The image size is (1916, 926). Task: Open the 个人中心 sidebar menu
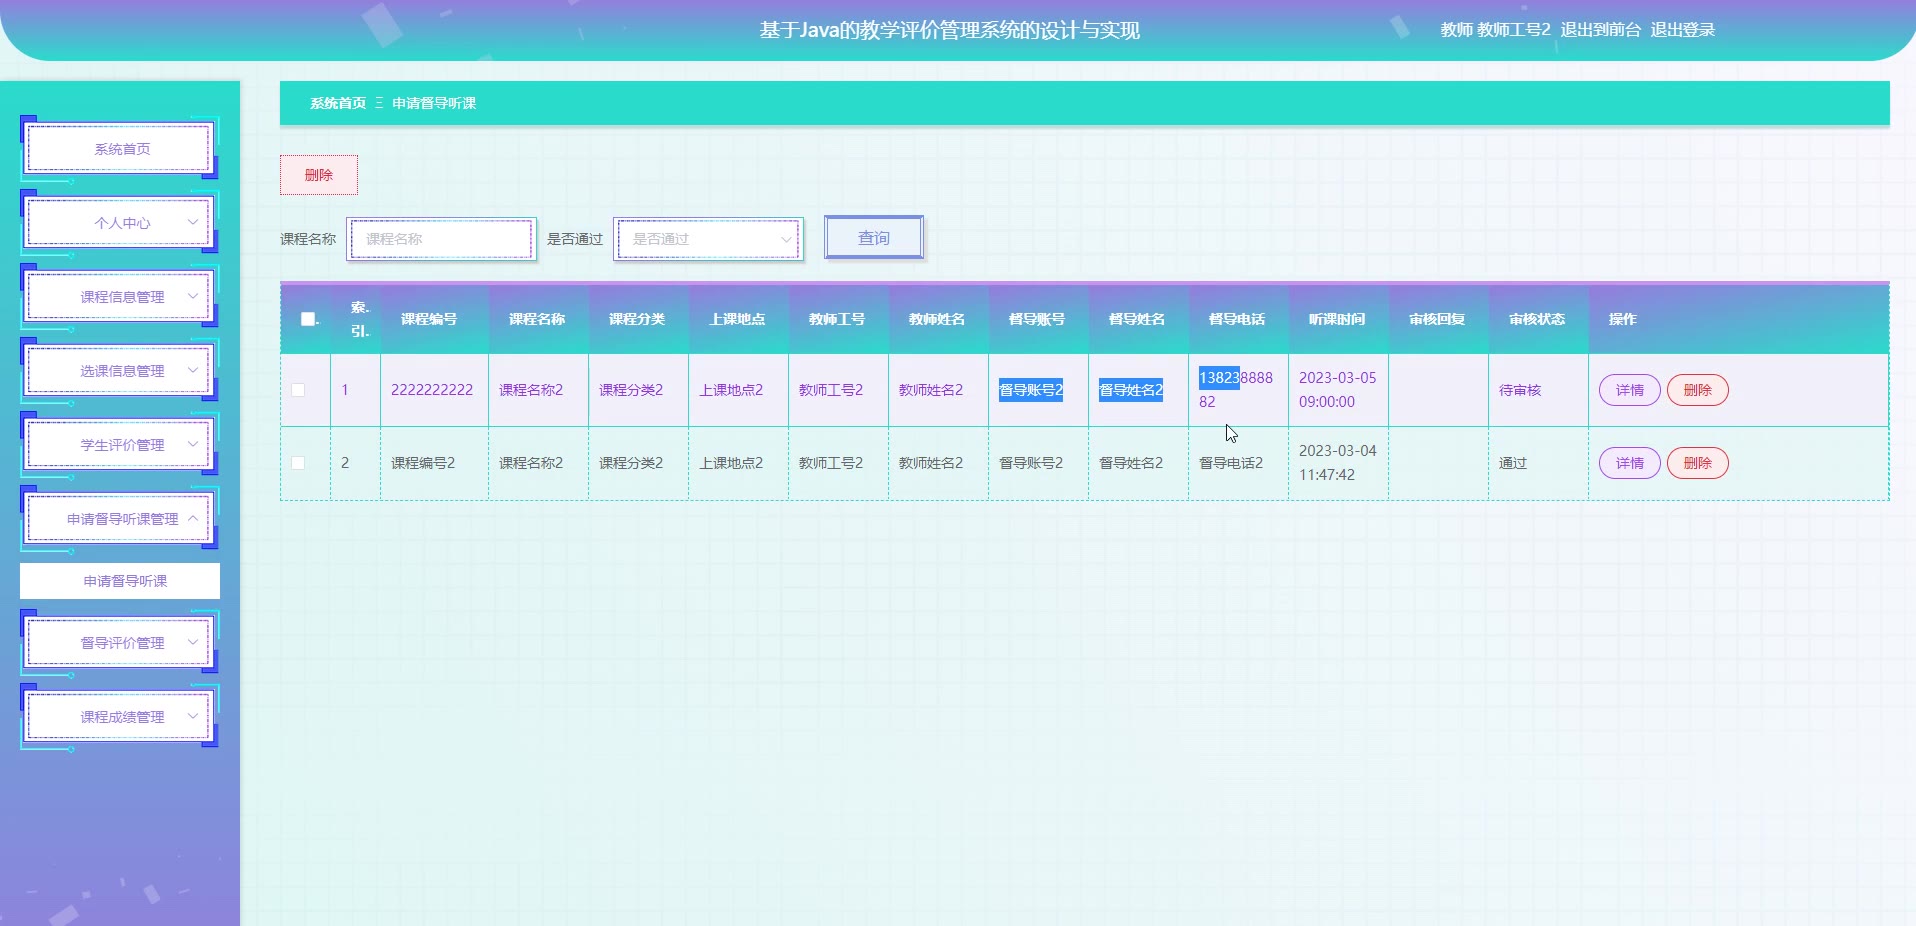click(120, 223)
